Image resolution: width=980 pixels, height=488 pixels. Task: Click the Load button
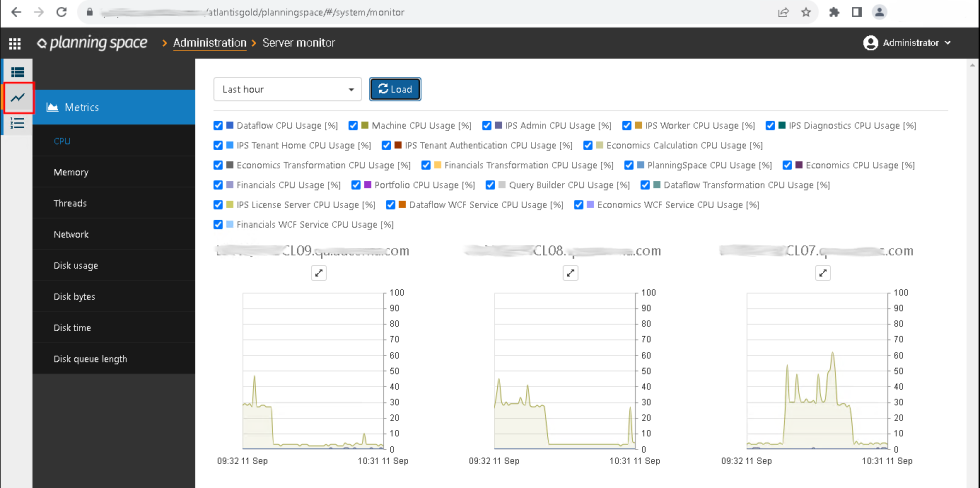[x=395, y=89]
